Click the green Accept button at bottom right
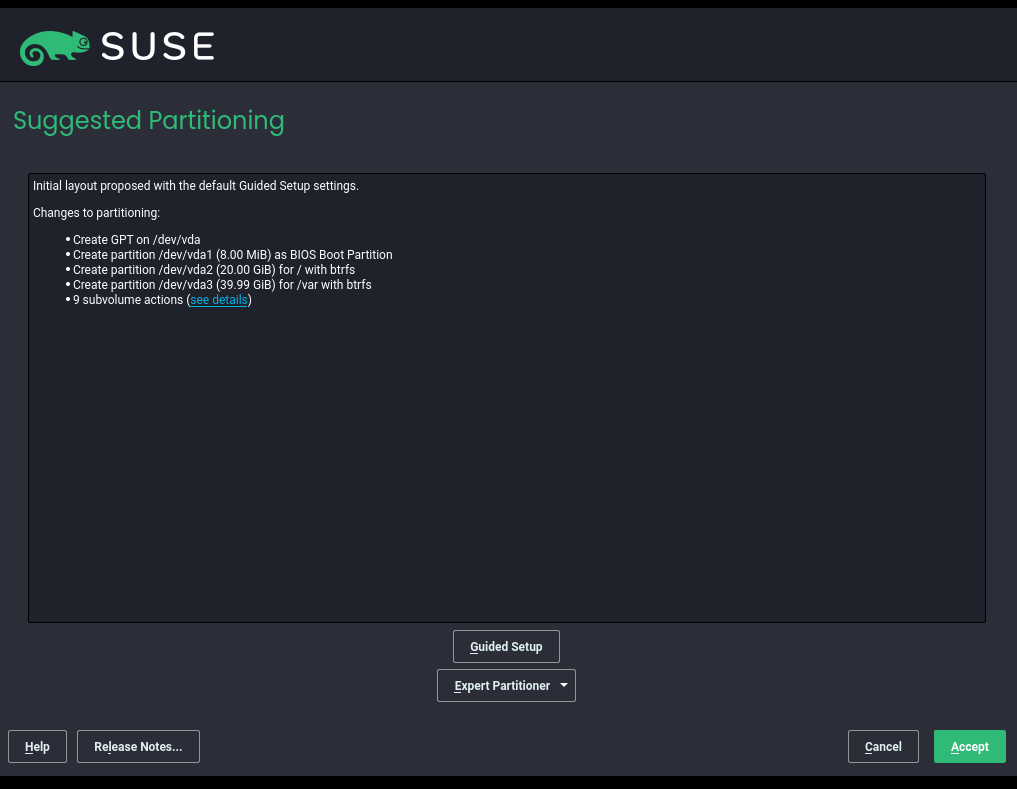 [969, 746]
